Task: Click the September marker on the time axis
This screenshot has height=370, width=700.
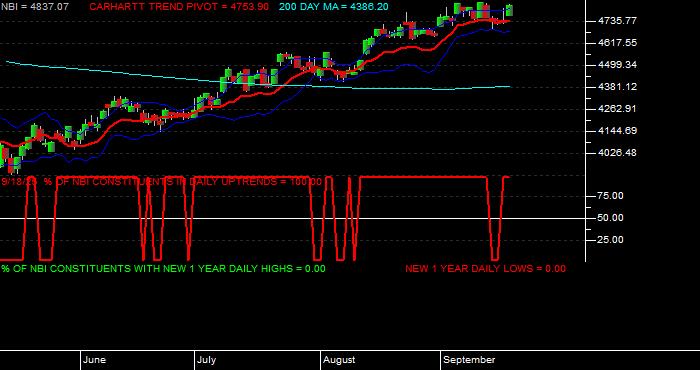Action: click(x=469, y=360)
